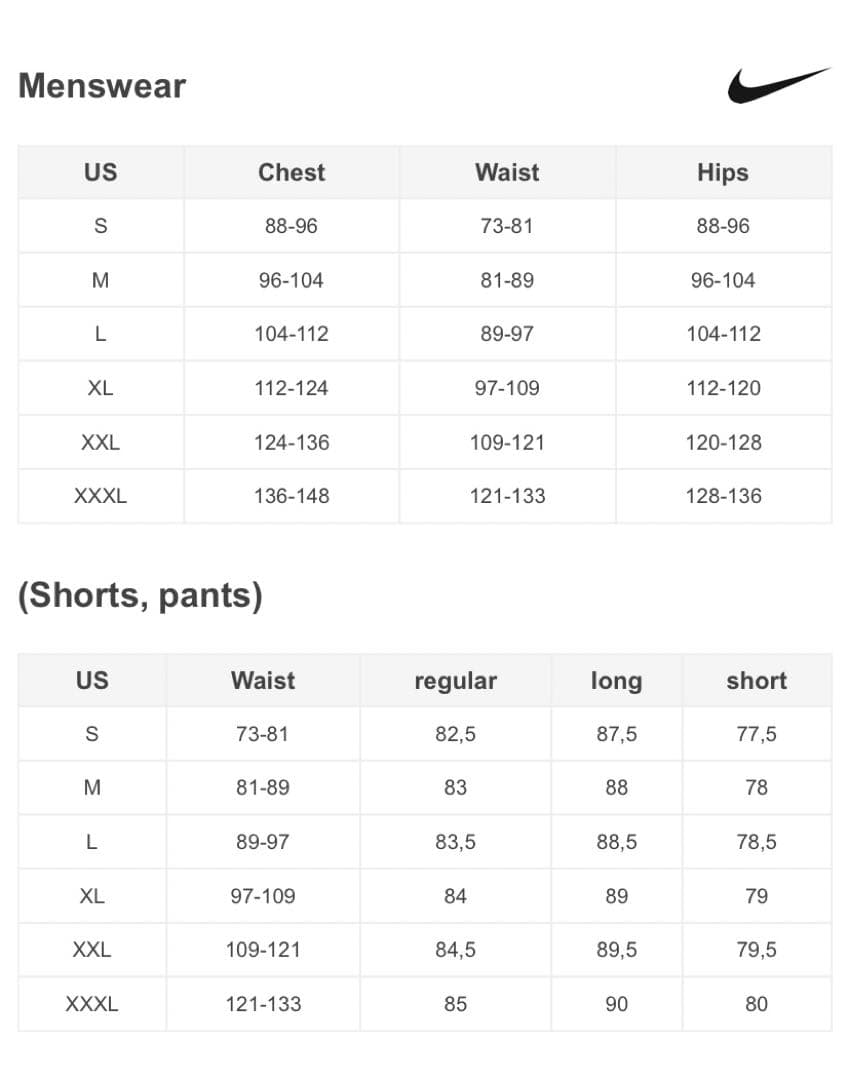Click the Nike swoosh logo
Screen dimensions: 851x1080
[x=778, y=84]
